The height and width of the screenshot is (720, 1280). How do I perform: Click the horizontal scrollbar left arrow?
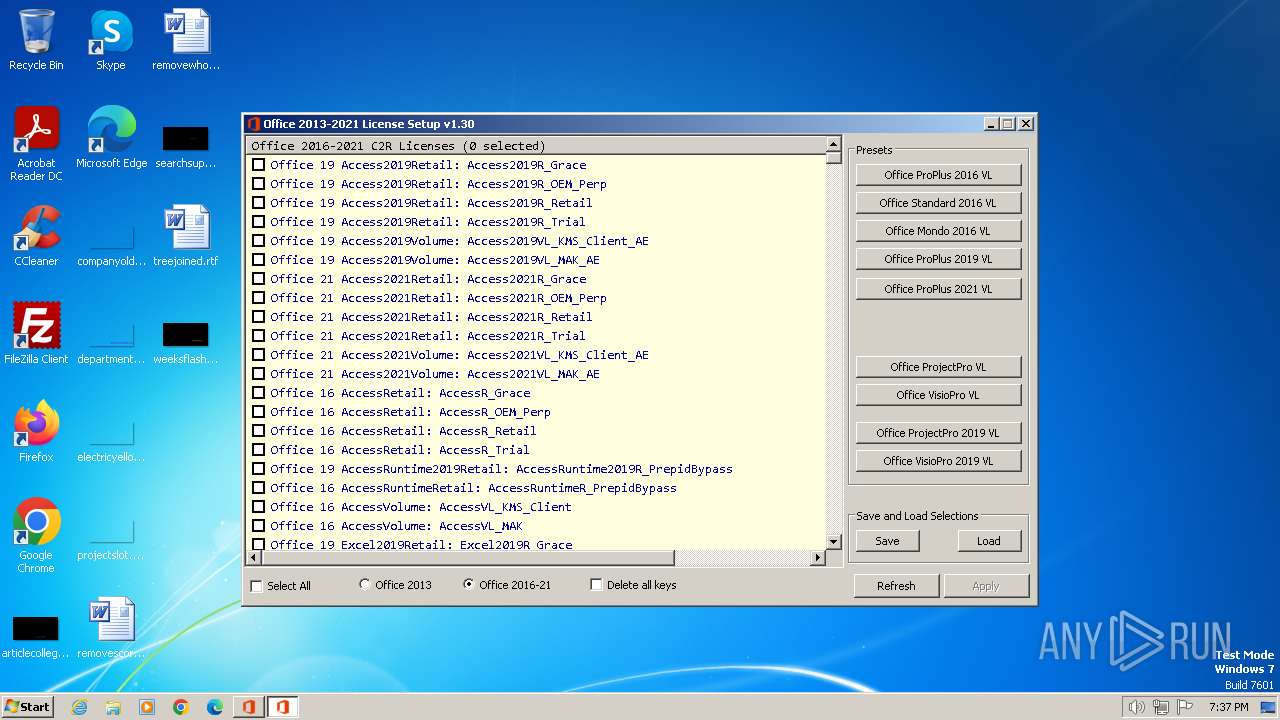pyautogui.click(x=254, y=558)
